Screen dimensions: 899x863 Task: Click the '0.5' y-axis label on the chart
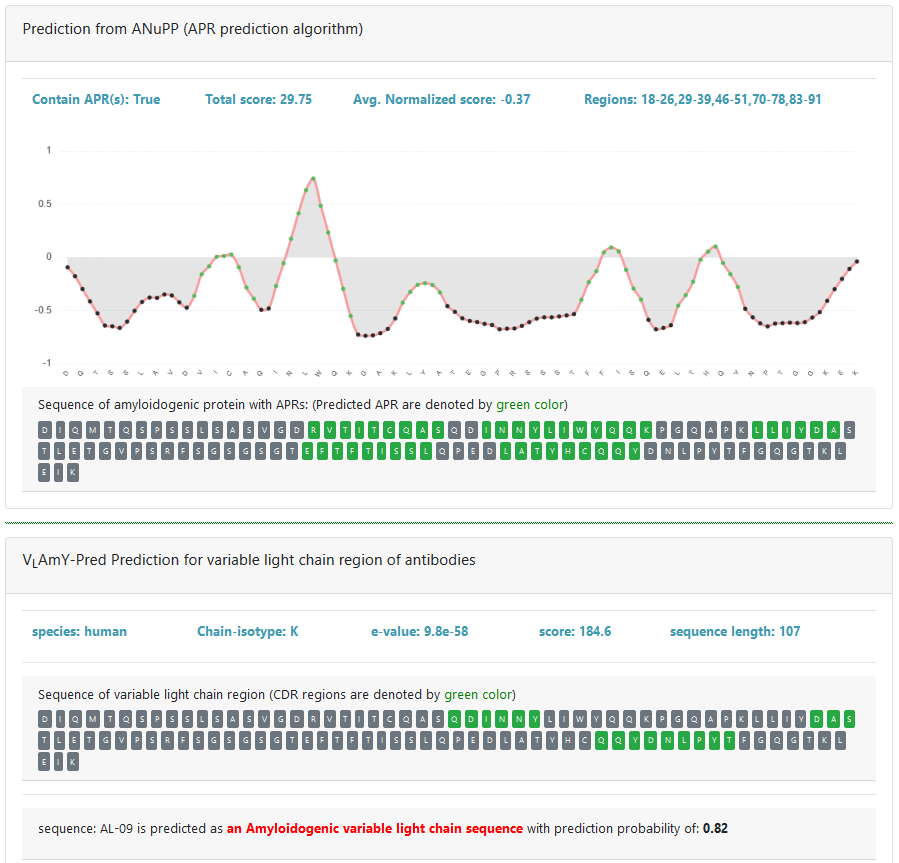[x=45, y=204]
